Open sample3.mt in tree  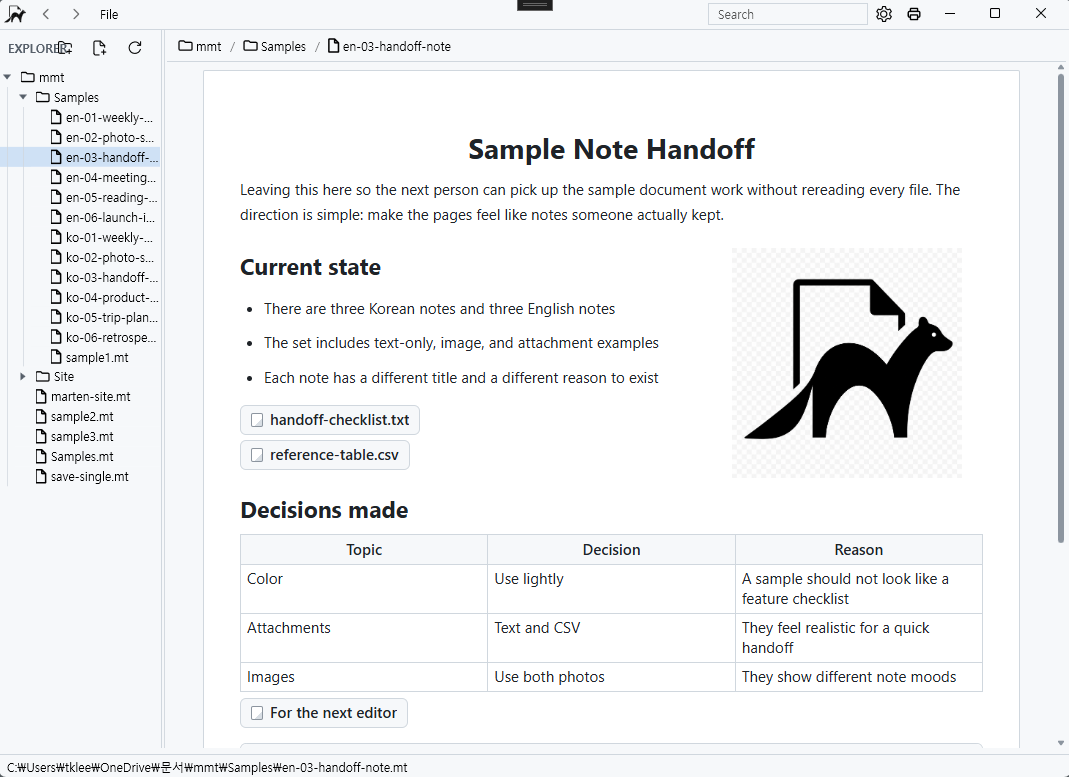pyautogui.click(x=75, y=436)
